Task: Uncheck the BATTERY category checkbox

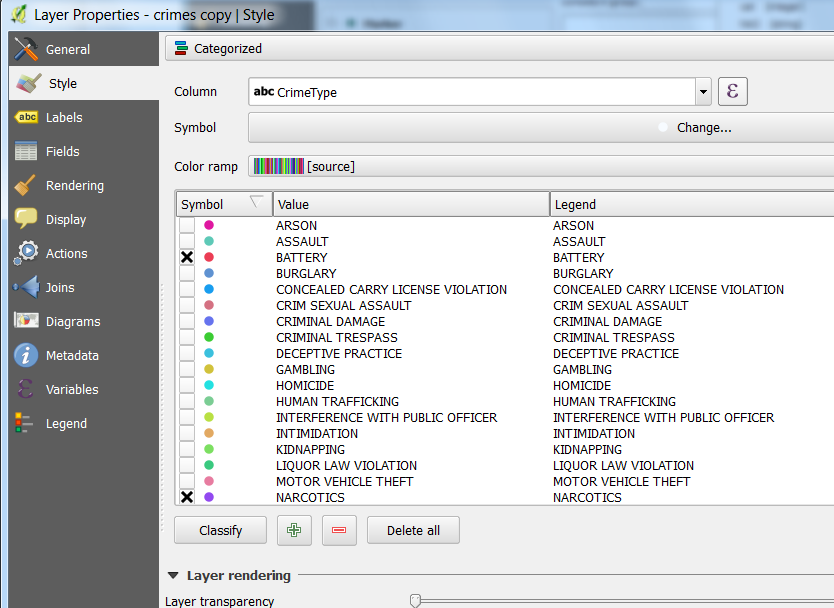Action: click(x=187, y=257)
